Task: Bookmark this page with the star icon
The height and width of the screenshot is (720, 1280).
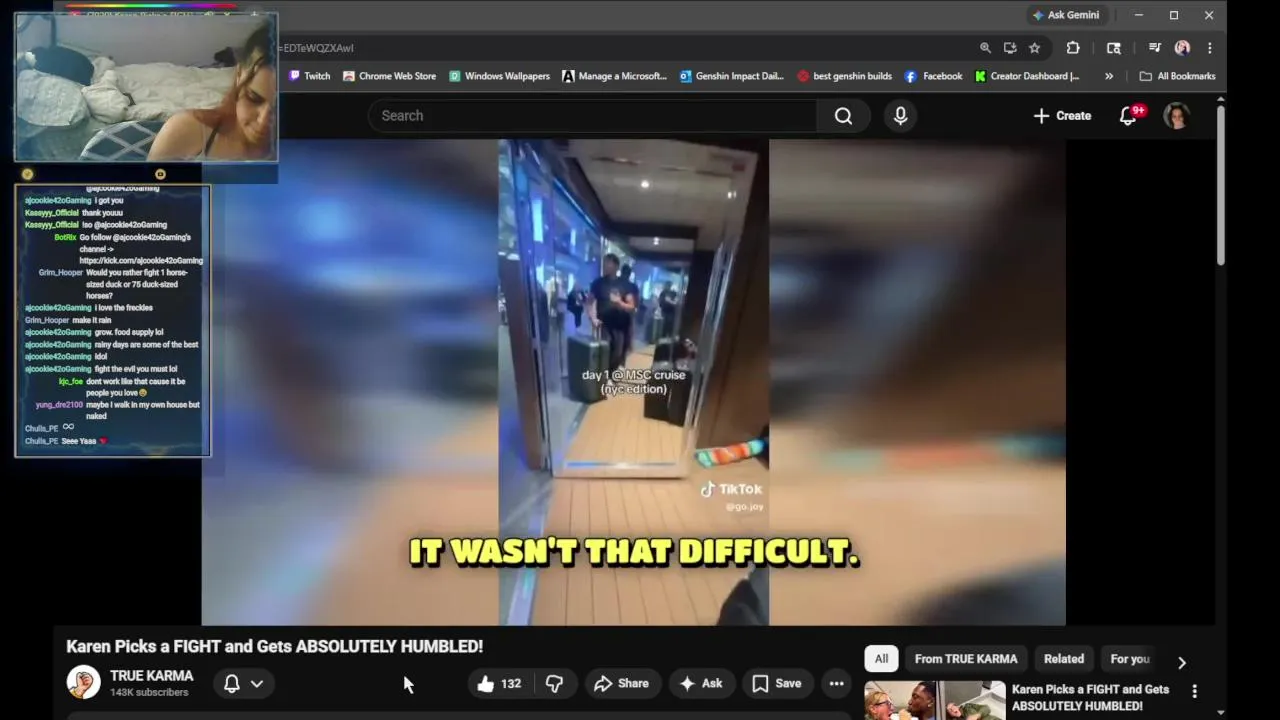Action: coord(1034,48)
